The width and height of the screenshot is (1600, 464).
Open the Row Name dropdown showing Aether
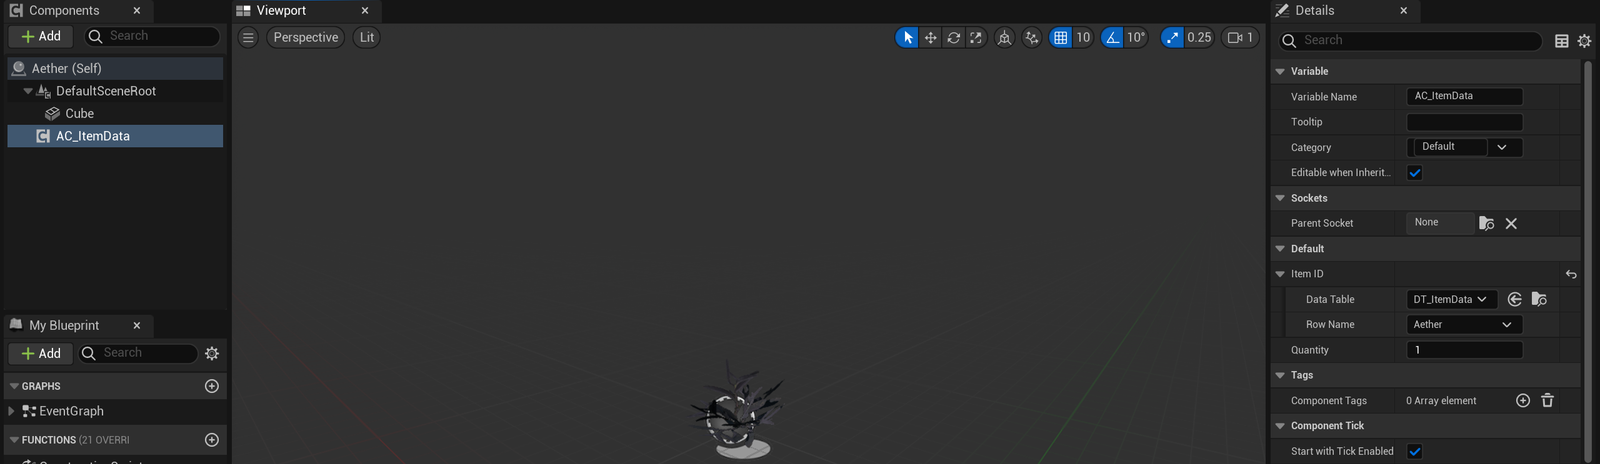tap(1463, 325)
